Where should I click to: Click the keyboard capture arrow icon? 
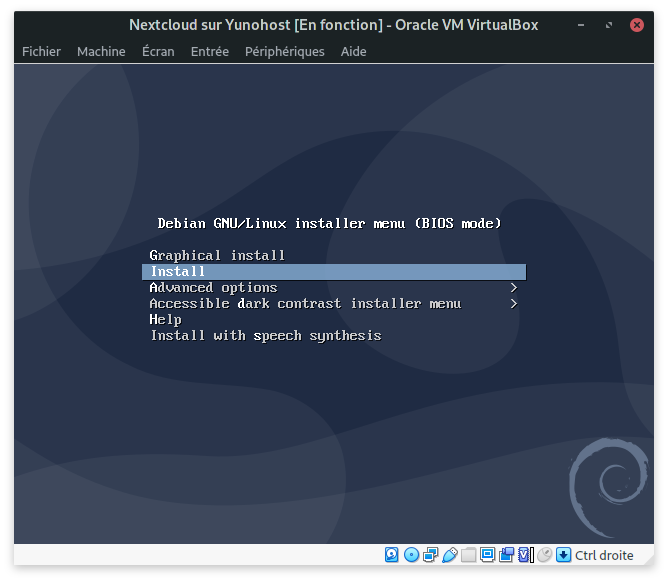pyautogui.click(x=563, y=555)
